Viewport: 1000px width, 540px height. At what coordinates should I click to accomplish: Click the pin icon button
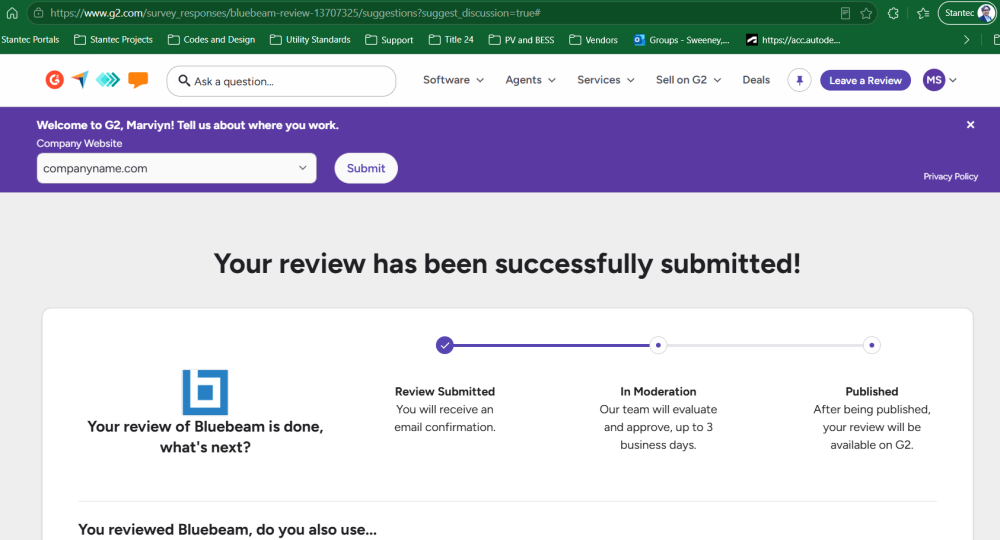point(799,80)
